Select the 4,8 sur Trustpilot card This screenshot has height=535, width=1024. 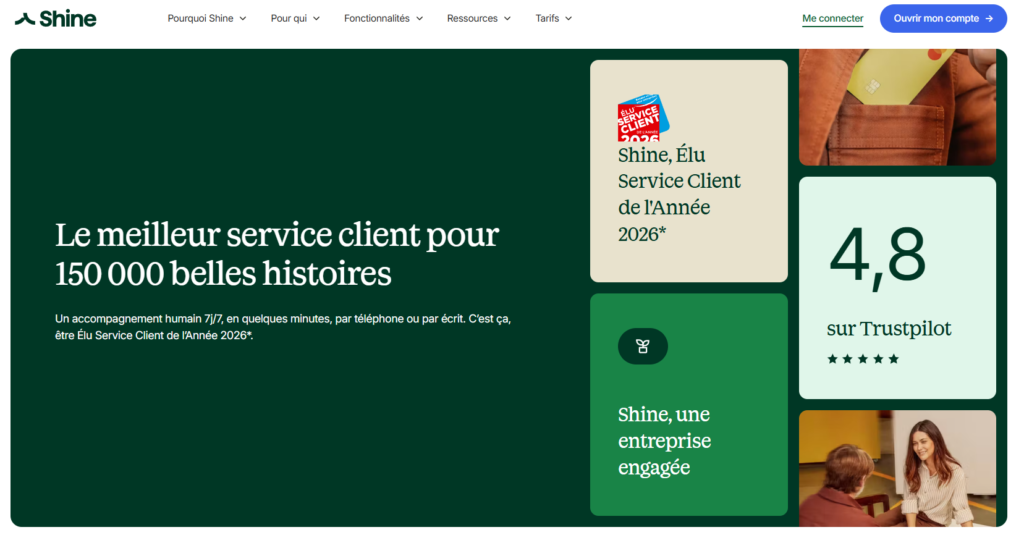pyautogui.click(x=897, y=287)
